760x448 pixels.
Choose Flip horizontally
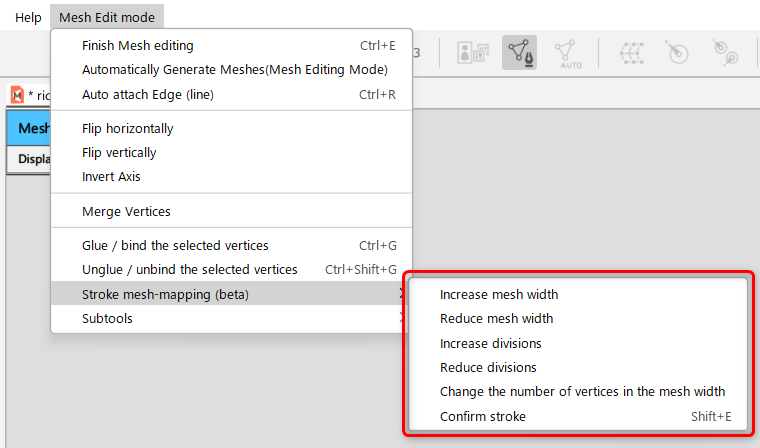pos(127,129)
